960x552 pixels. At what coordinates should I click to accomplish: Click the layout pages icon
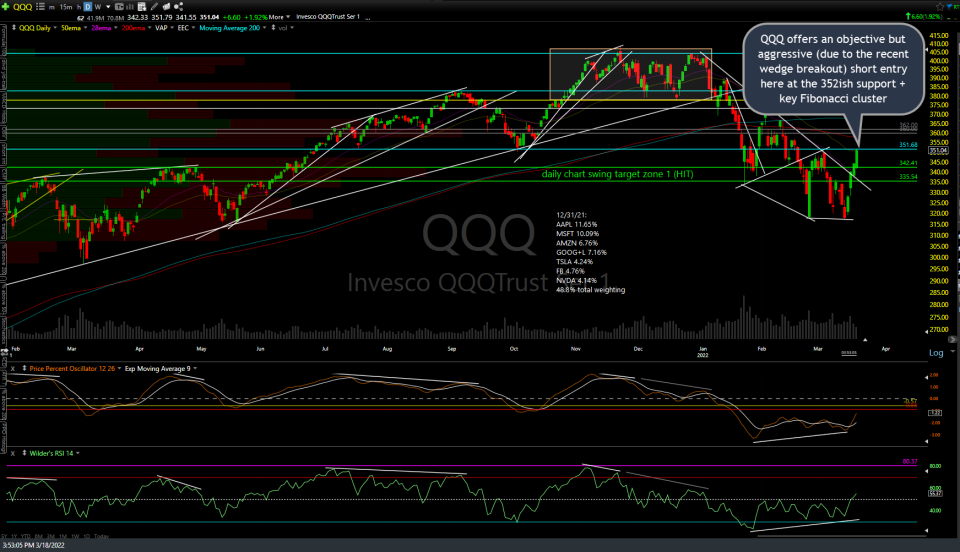pos(166,7)
